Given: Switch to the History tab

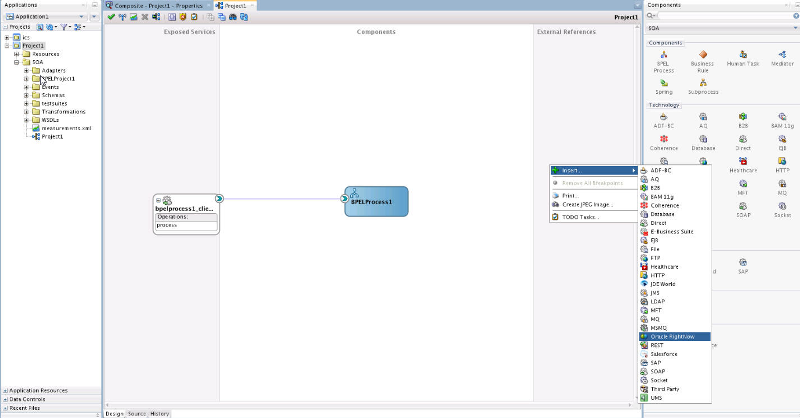Looking at the screenshot, I should (160, 414).
